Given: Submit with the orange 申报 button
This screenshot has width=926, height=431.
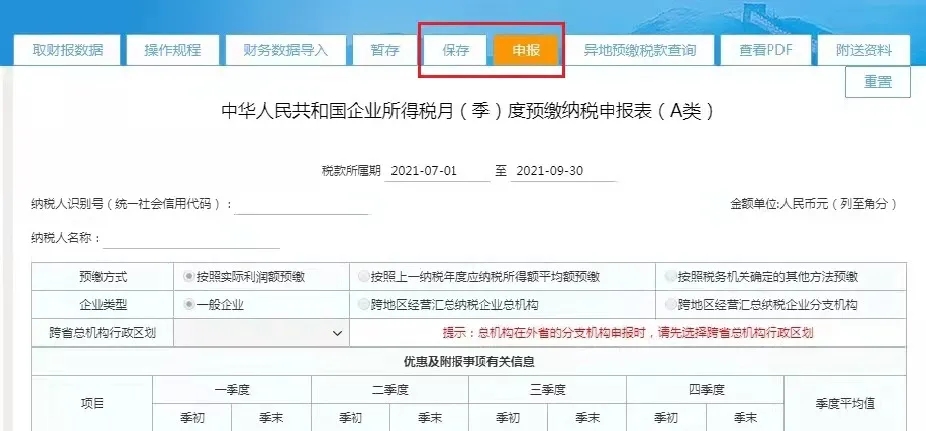Looking at the screenshot, I should point(526,50).
